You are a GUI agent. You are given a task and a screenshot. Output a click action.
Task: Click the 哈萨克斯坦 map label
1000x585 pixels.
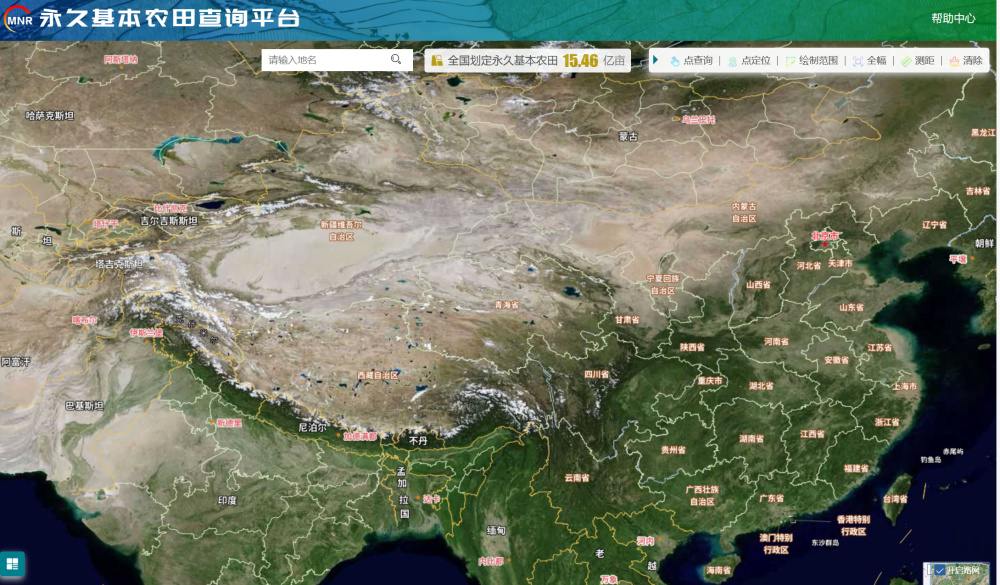(x=50, y=115)
